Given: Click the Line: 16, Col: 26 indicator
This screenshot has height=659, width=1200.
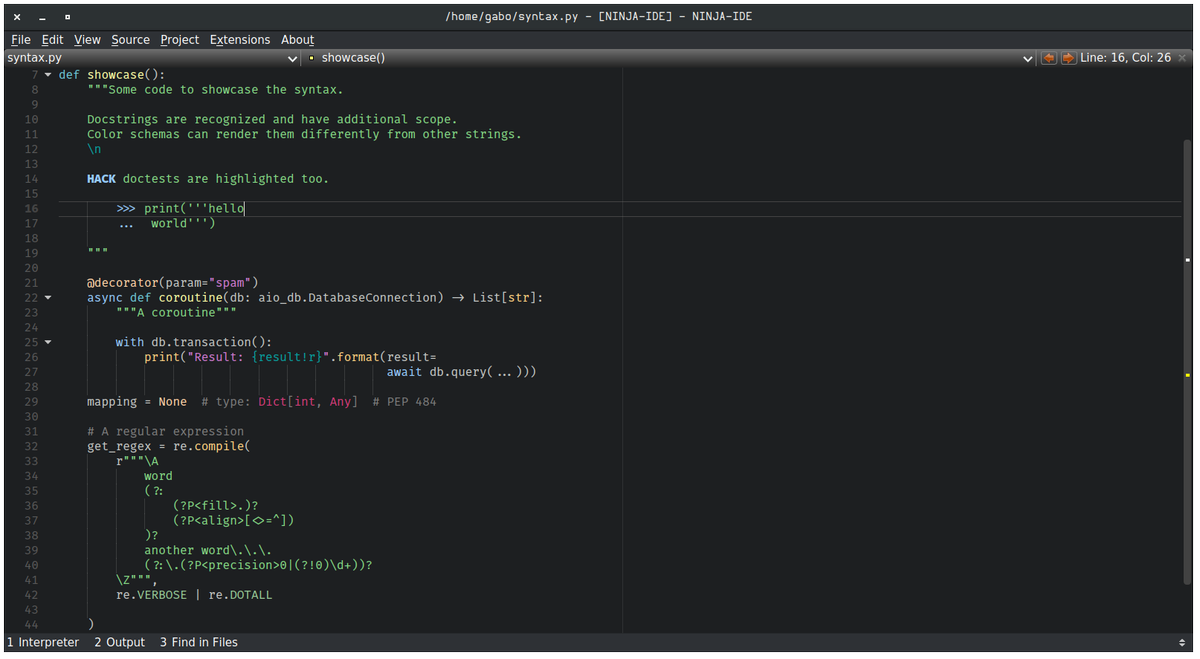Looking at the screenshot, I should click(x=1125, y=58).
